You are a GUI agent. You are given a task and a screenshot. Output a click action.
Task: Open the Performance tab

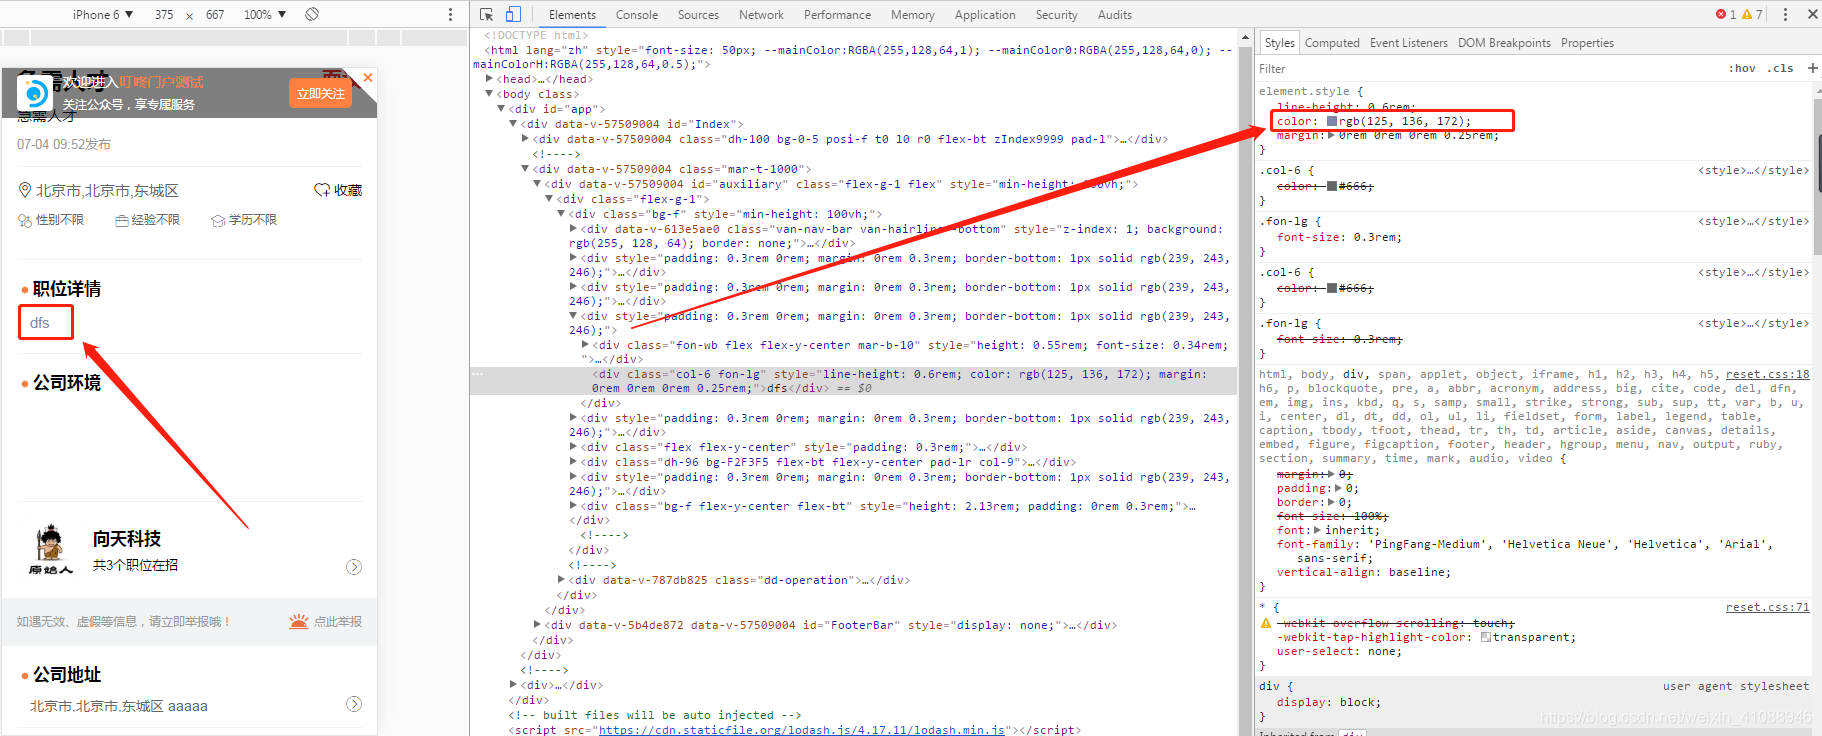coord(837,14)
